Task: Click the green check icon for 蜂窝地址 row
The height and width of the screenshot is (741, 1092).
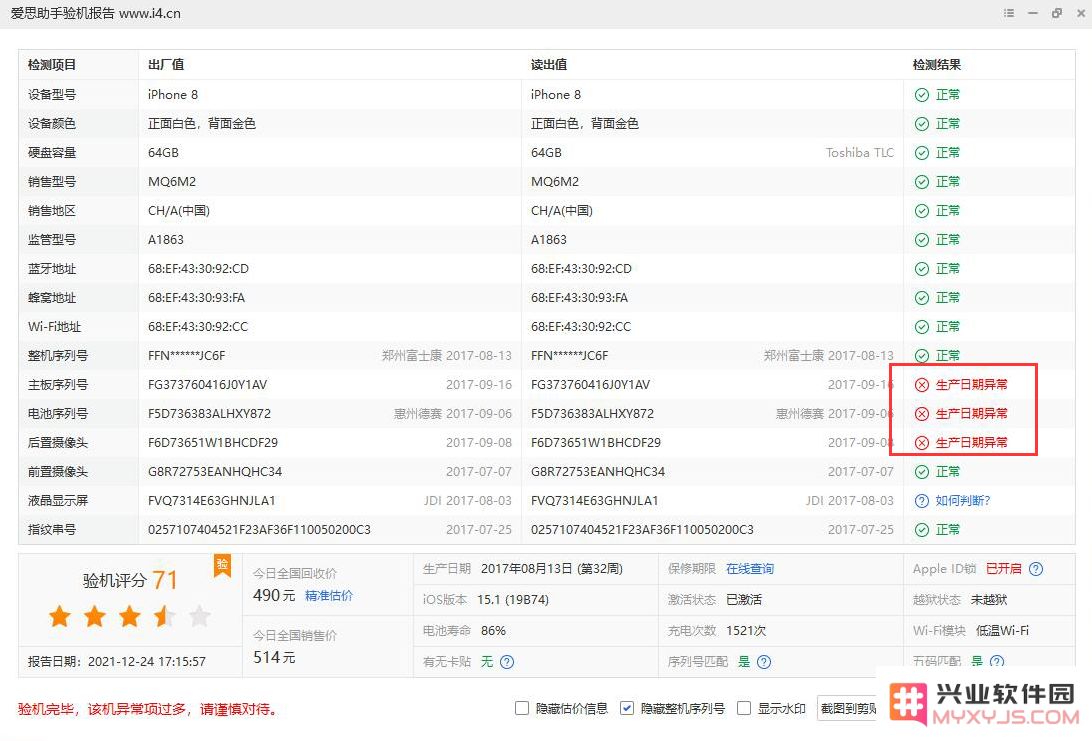Action: click(921, 298)
